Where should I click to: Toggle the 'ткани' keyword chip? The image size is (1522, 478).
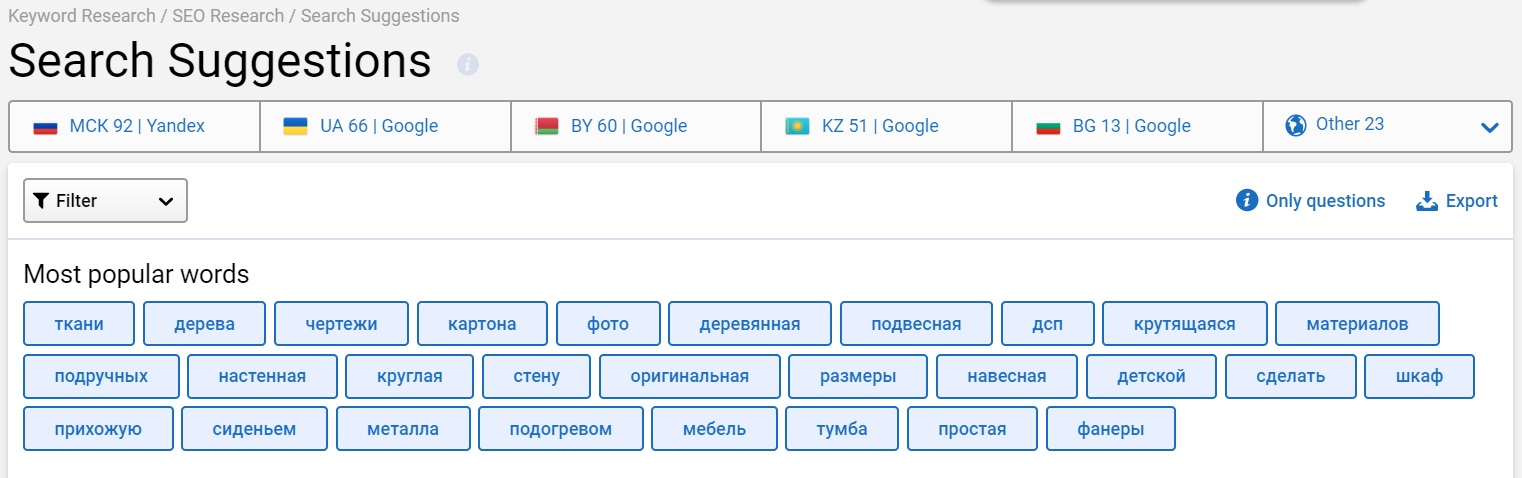pos(79,324)
